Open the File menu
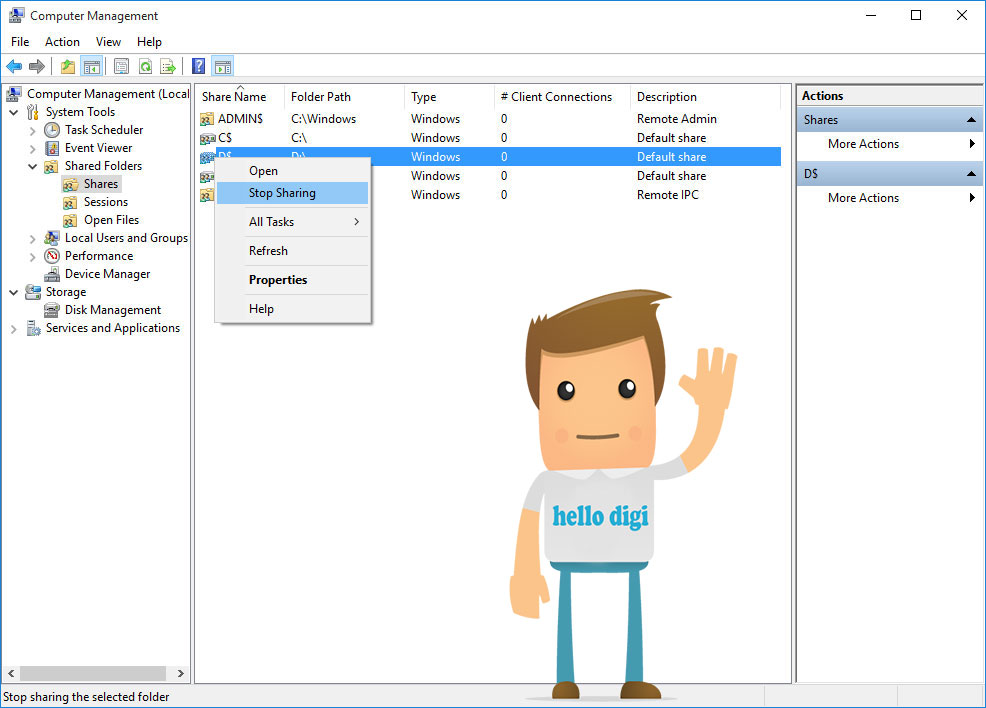The height and width of the screenshot is (708, 986). point(20,41)
